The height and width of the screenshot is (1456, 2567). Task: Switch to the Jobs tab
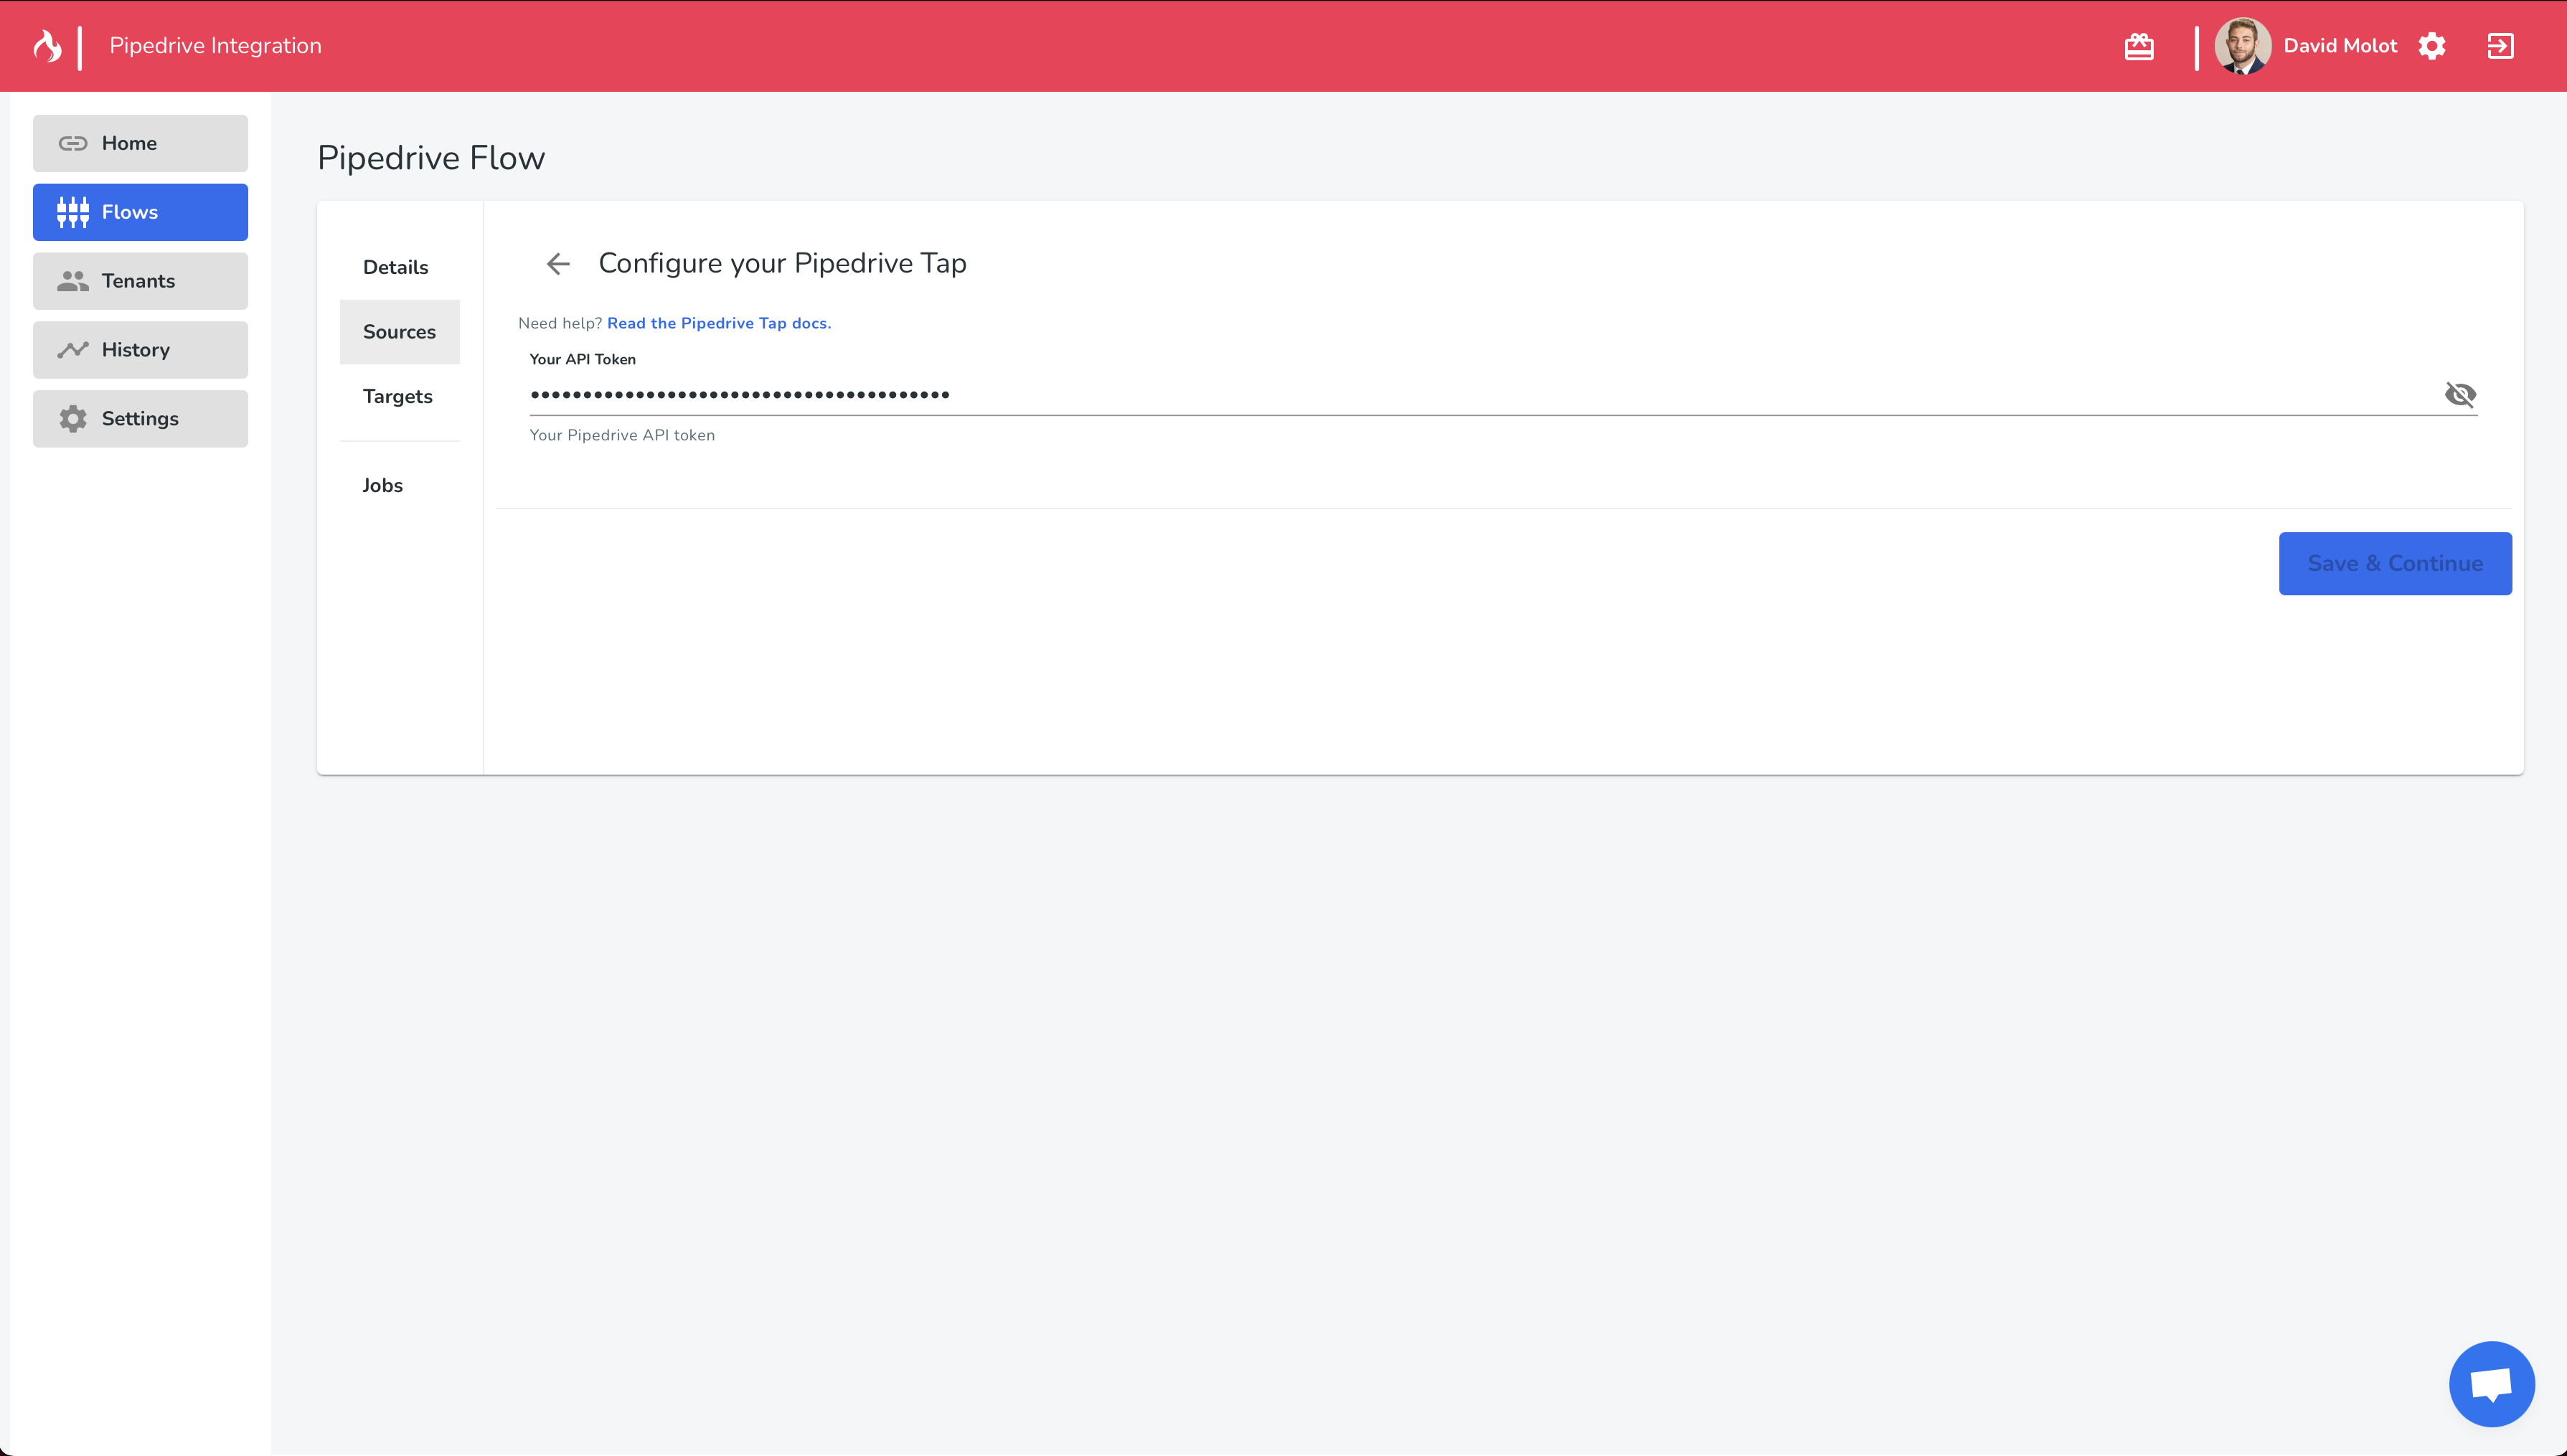(x=399, y=485)
